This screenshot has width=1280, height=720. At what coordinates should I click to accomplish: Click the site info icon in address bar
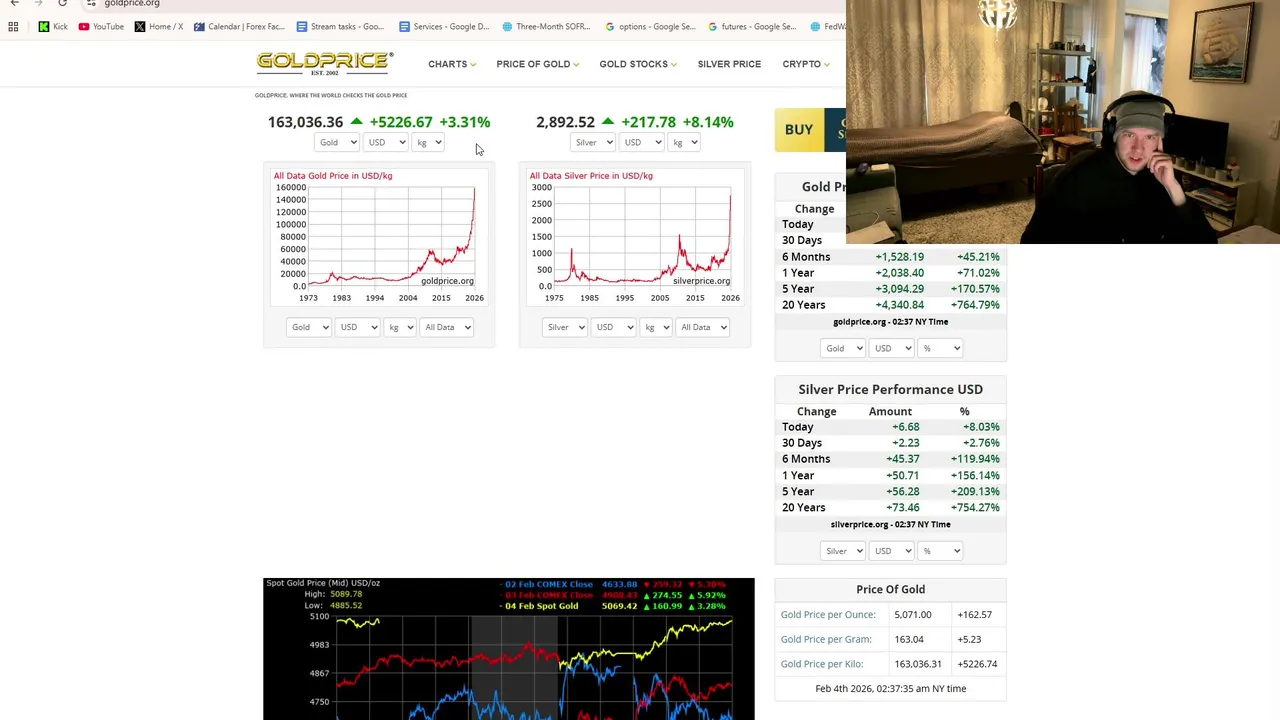91,4
